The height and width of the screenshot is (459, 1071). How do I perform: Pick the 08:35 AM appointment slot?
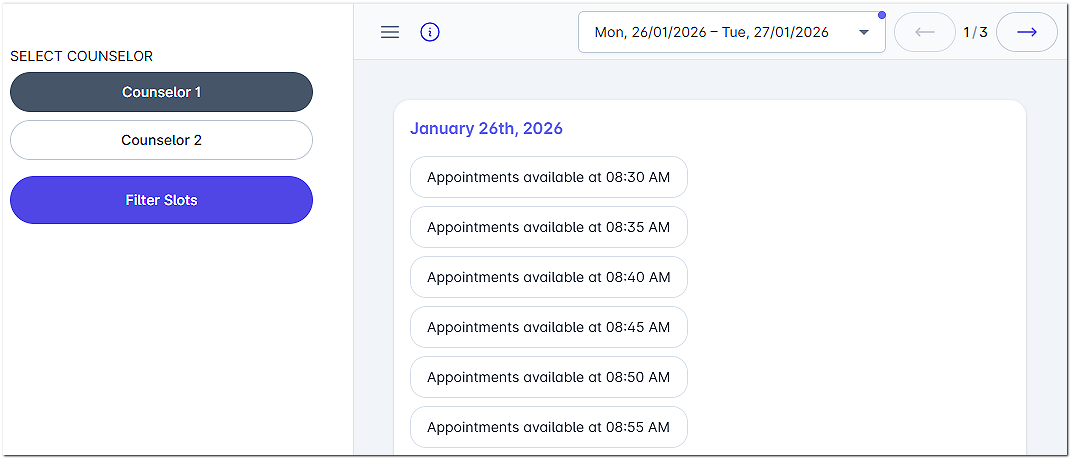coord(548,227)
